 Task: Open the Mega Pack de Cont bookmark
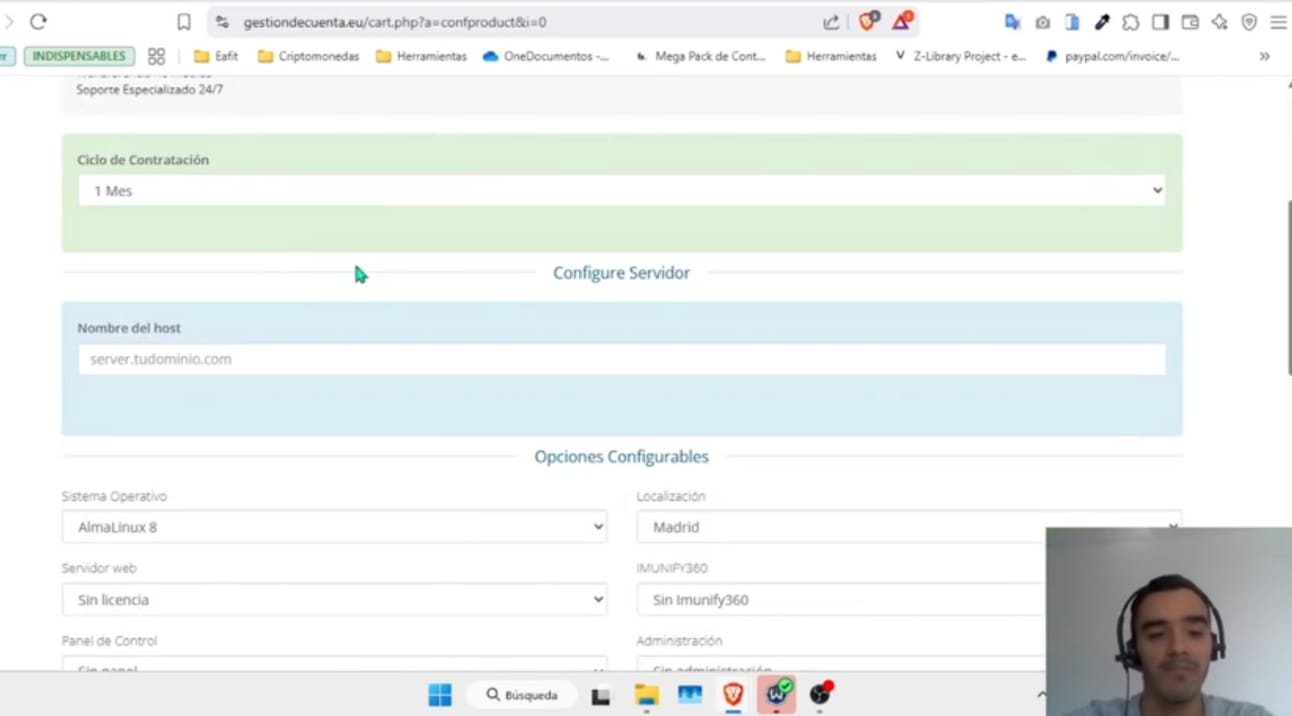(x=700, y=56)
